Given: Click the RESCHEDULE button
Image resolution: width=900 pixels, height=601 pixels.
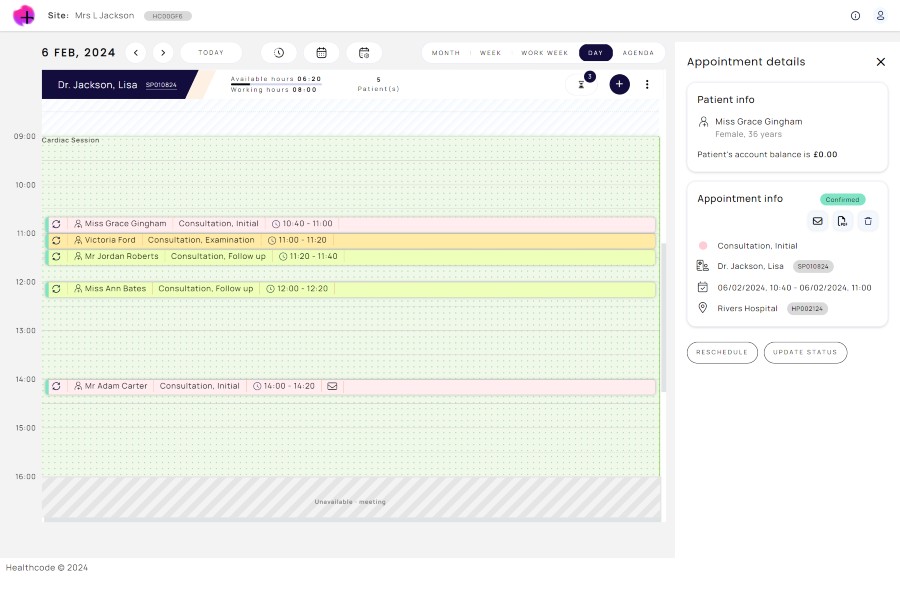Looking at the screenshot, I should [x=722, y=352].
